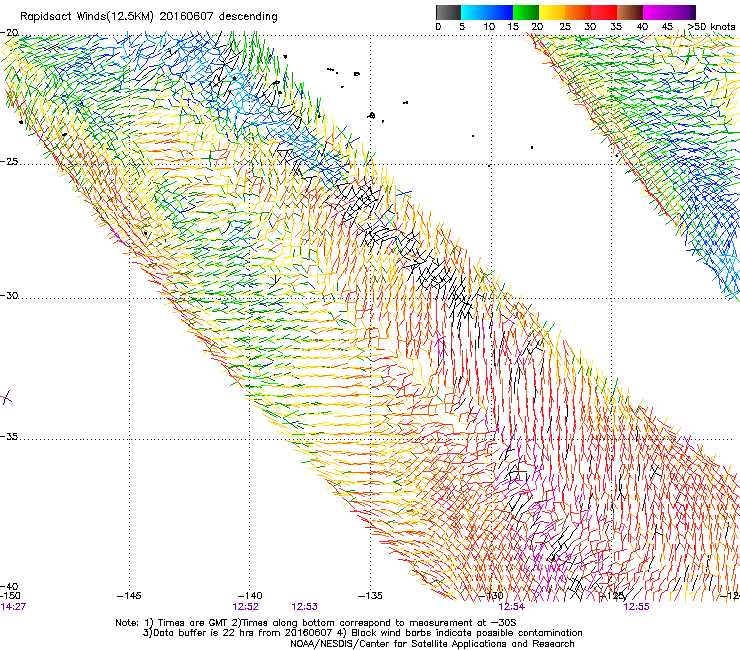Click the '-35' latitude label
Screen dimensions: 740x650
coord(9,436)
